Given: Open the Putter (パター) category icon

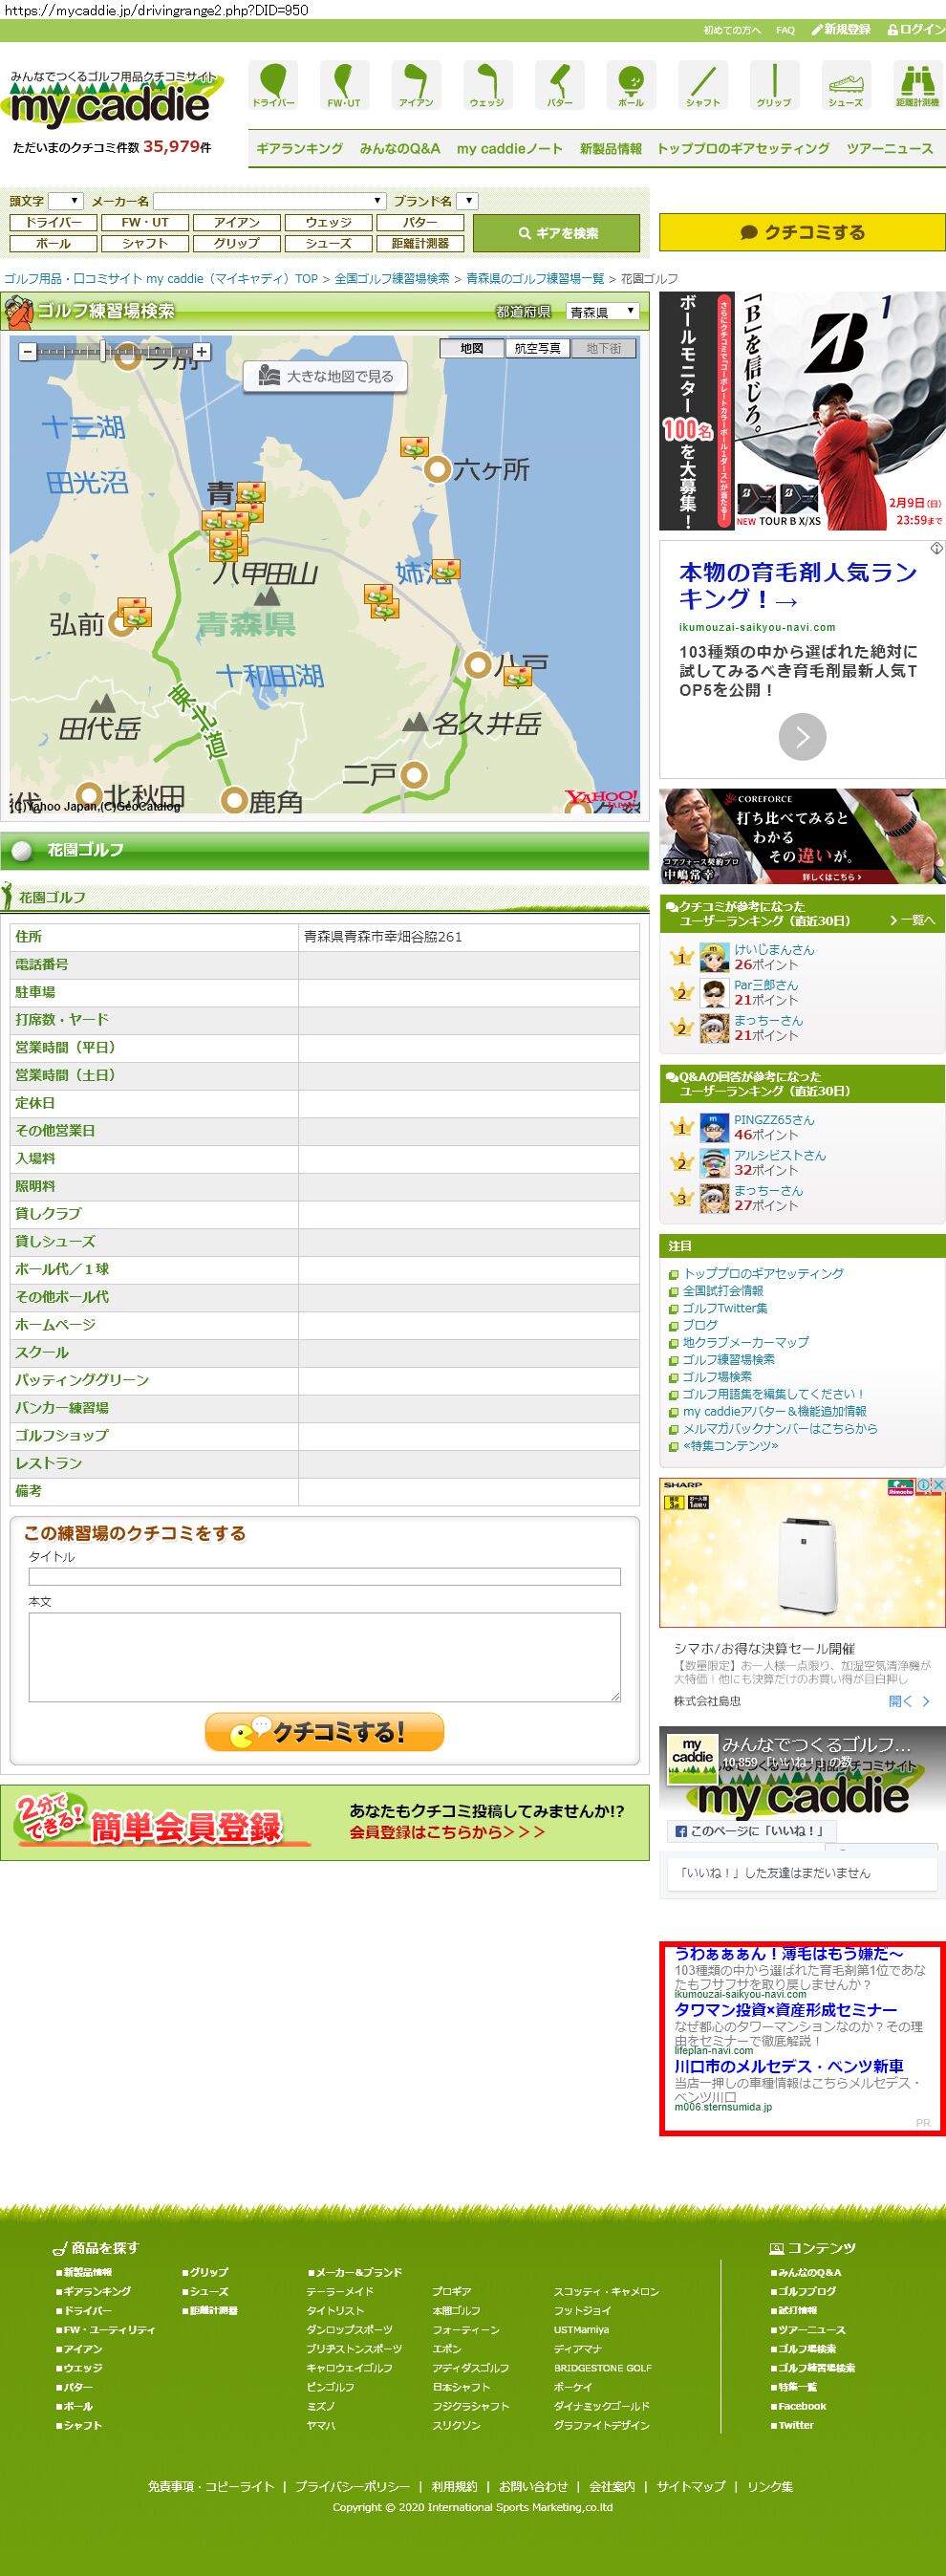Looking at the screenshot, I should (x=559, y=84).
